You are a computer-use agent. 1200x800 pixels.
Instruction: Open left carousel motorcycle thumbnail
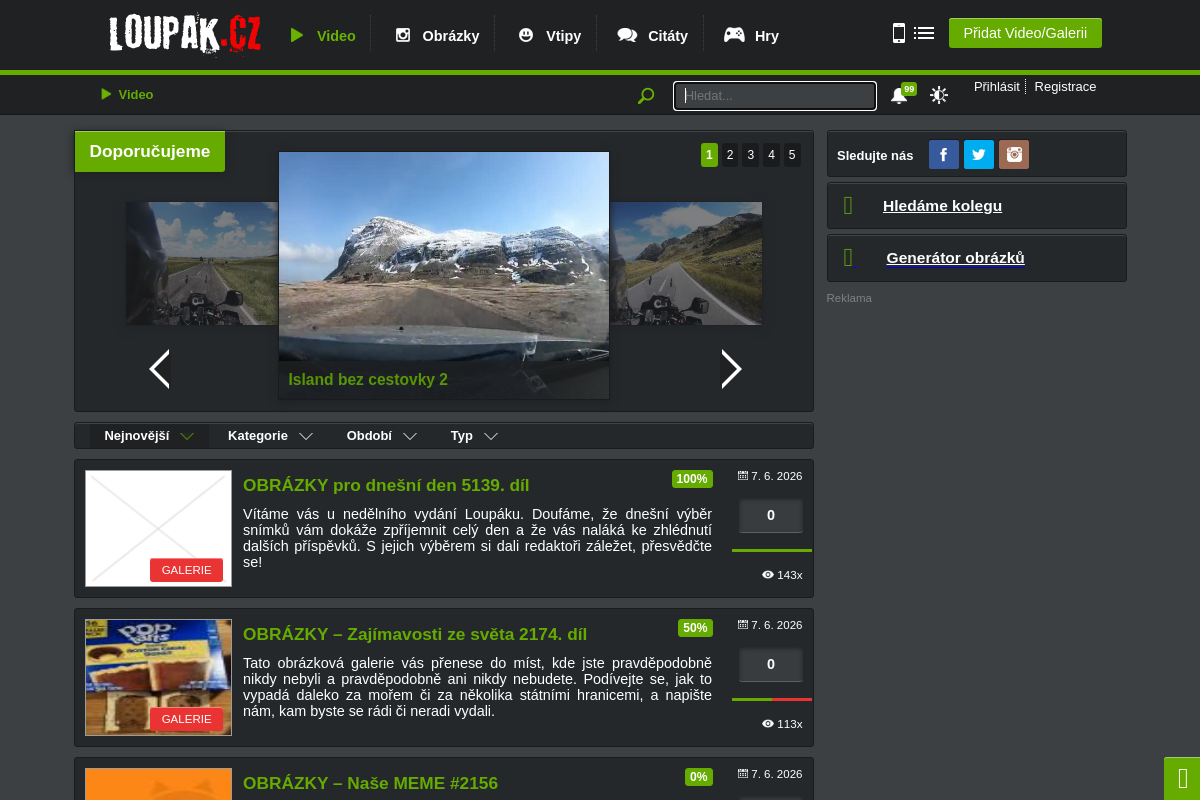click(202, 263)
